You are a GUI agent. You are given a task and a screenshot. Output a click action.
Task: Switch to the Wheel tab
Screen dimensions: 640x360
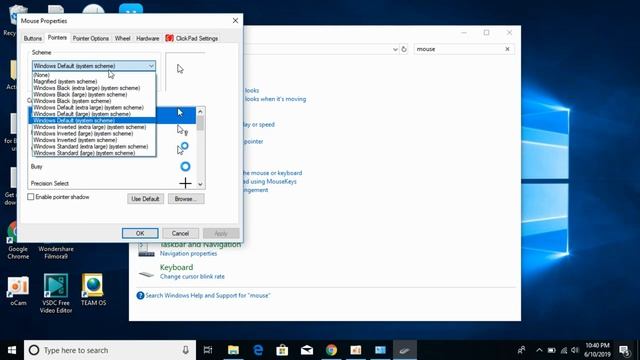(x=122, y=38)
